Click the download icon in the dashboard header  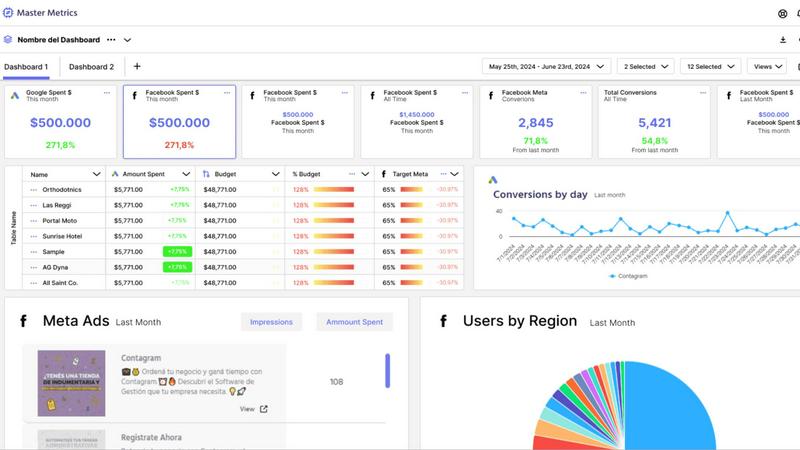click(x=782, y=40)
